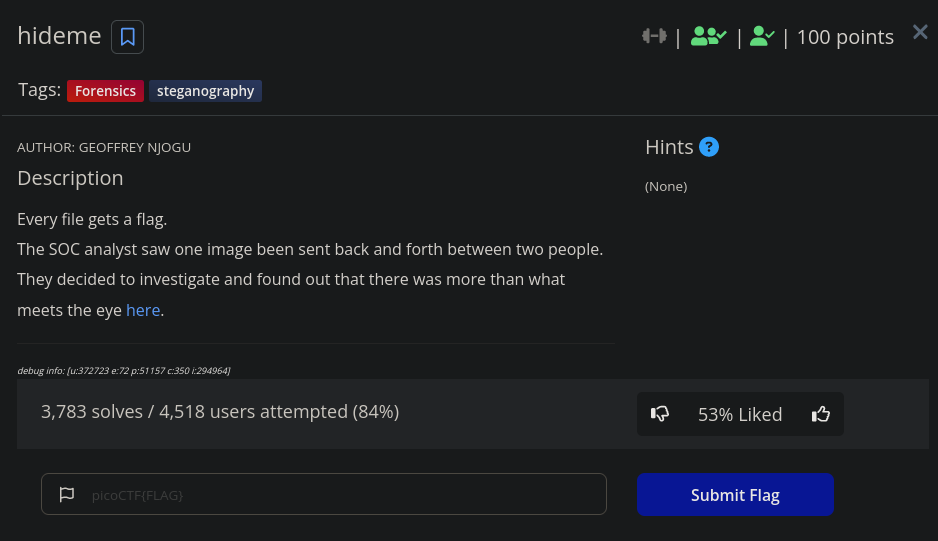Click the solves statistics text
The width and height of the screenshot is (938, 541).
(220, 412)
